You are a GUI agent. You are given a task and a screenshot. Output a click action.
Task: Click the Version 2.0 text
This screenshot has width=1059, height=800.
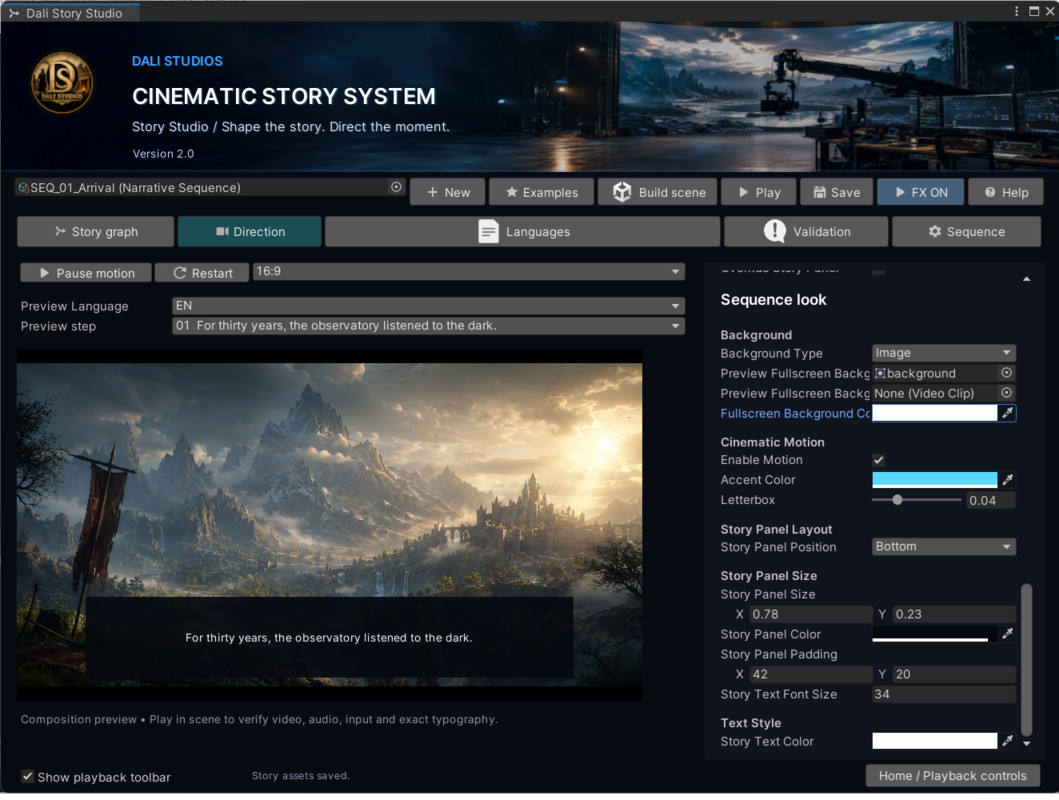[x=163, y=153]
